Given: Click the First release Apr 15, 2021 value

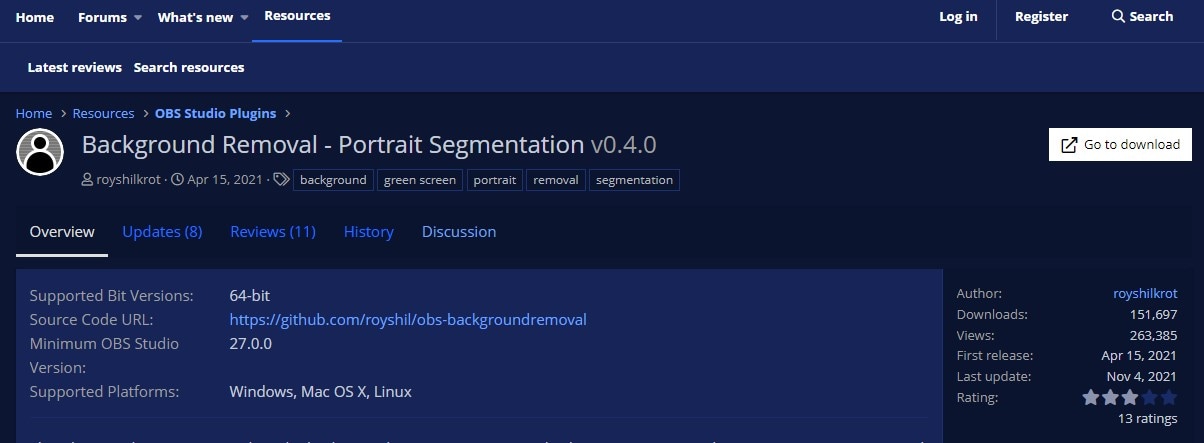Looking at the screenshot, I should click(1139, 355).
